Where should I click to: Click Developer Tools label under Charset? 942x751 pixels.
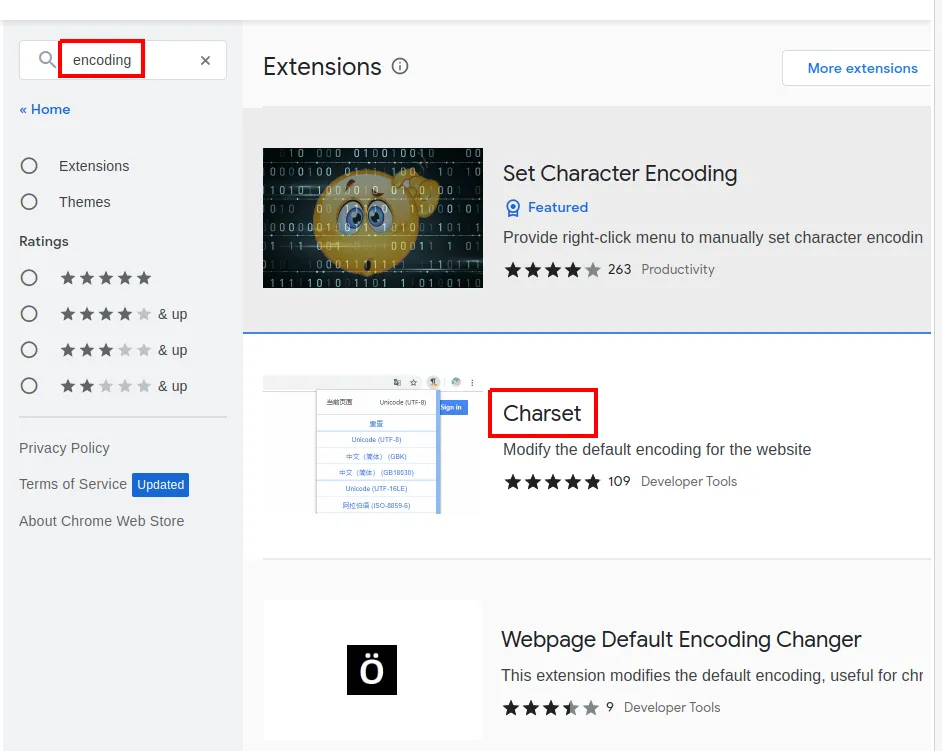click(688, 481)
